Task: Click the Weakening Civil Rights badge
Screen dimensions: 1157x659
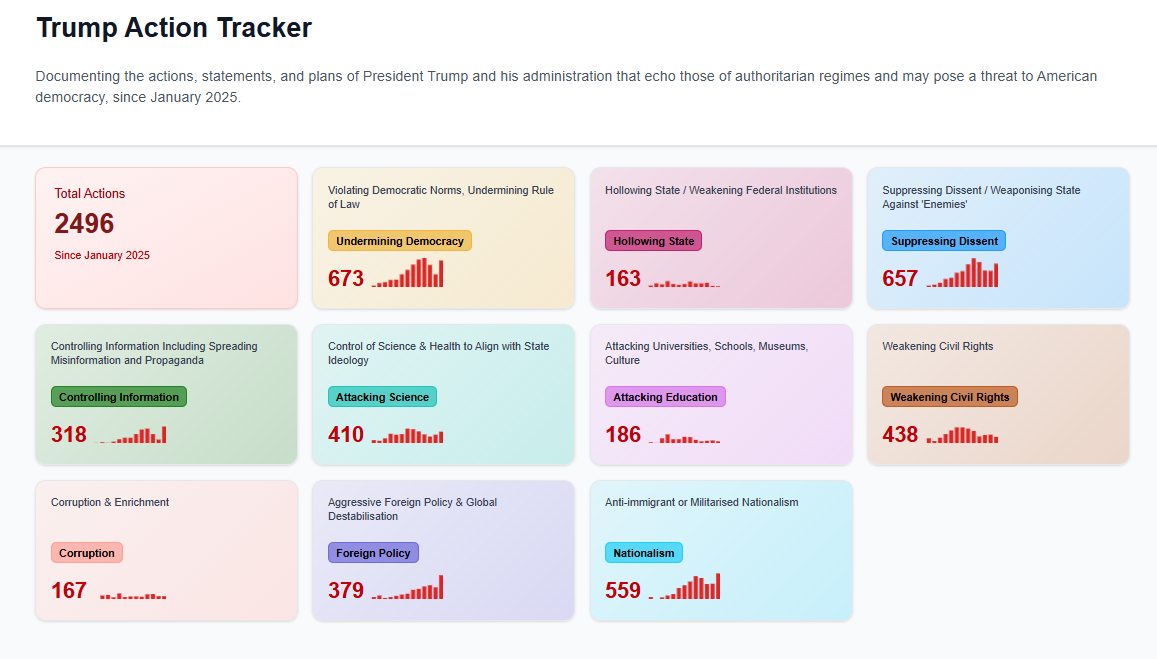Action: [949, 397]
